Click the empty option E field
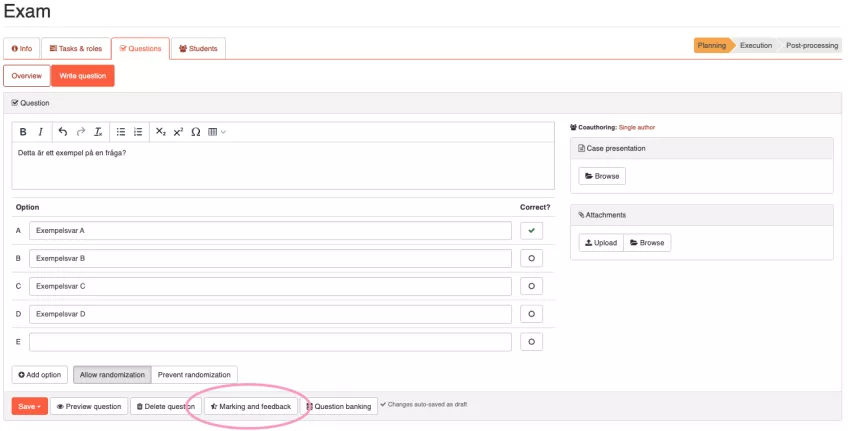848x431 pixels. [x=270, y=342]
